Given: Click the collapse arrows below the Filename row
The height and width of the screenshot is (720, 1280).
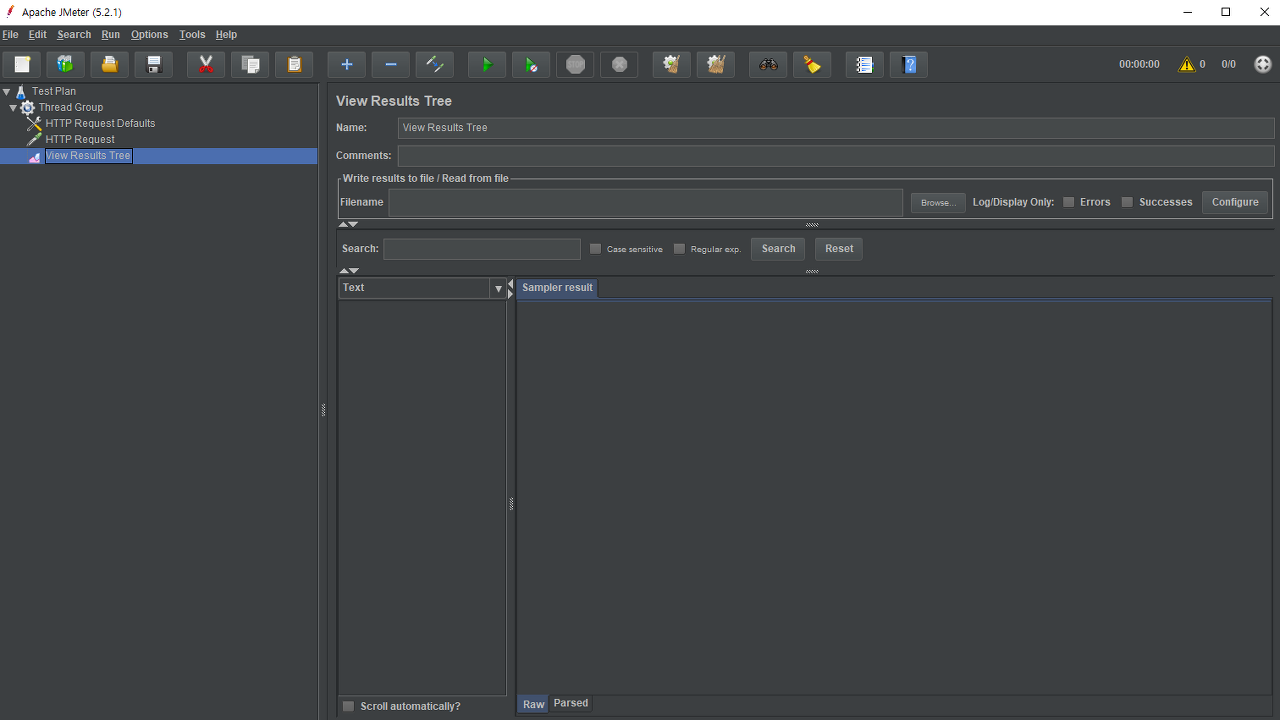Looking at the screenshot, I should tap(348, 225).
